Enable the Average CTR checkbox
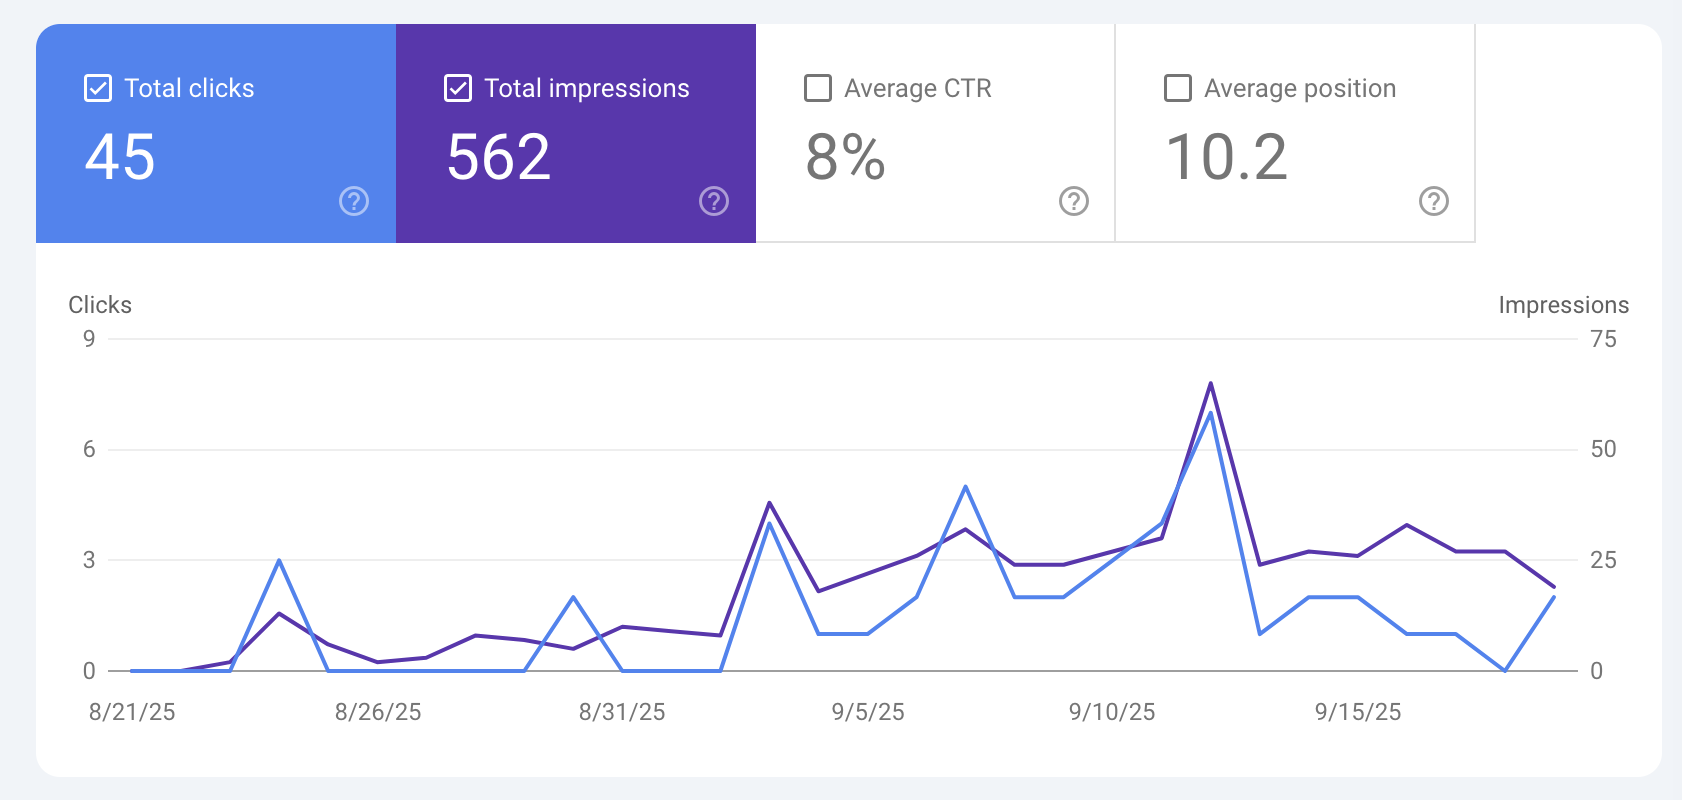1682x800 pixels. (x=818, y=88)
